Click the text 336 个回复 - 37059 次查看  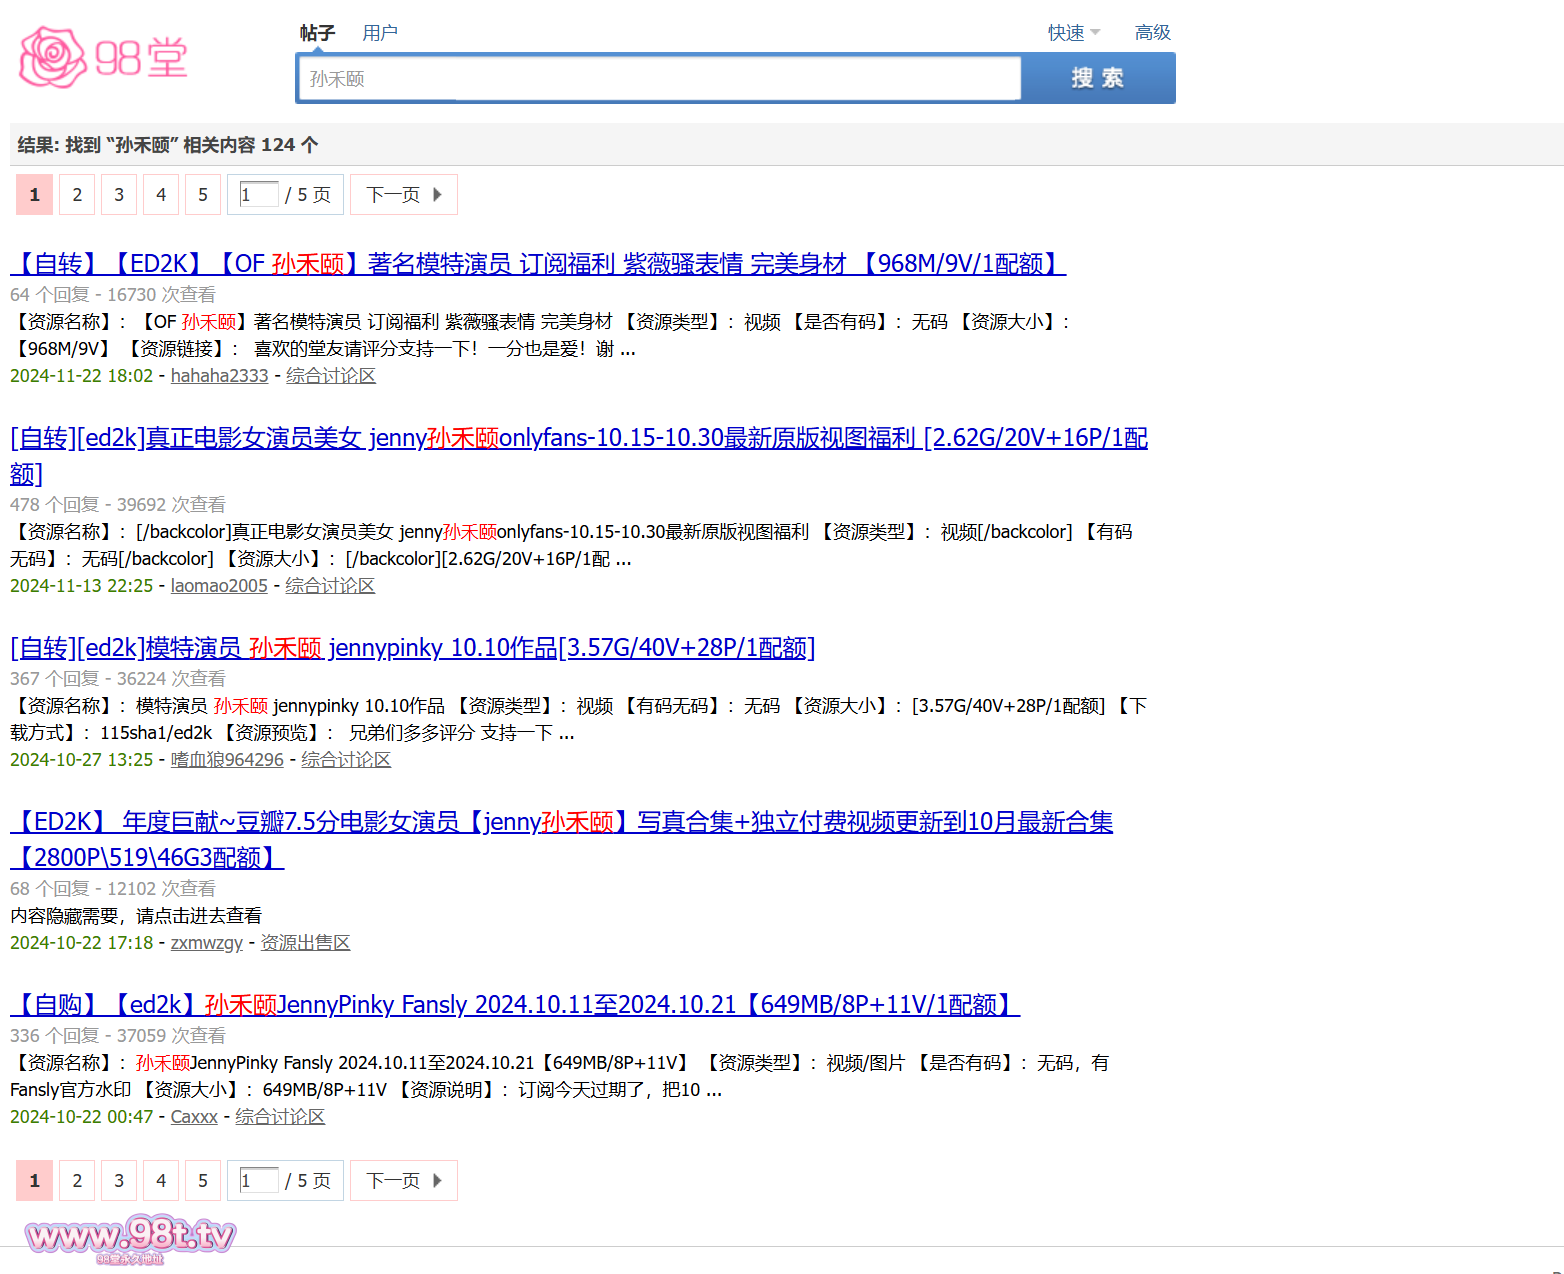[x=118, y=1036]
